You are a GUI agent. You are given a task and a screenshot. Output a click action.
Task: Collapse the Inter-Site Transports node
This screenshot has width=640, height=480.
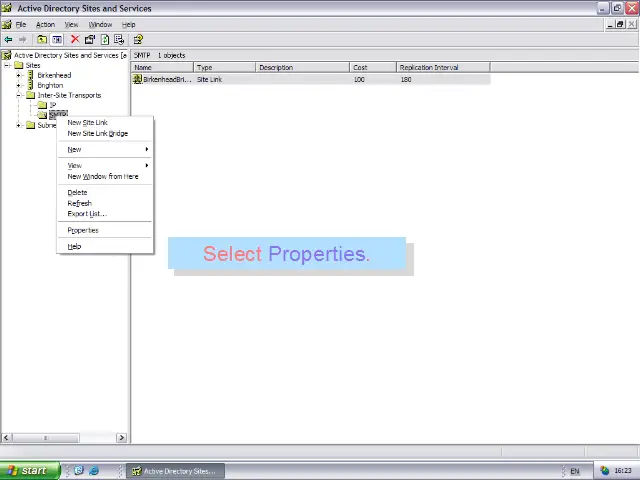click(x=18, y=95)
